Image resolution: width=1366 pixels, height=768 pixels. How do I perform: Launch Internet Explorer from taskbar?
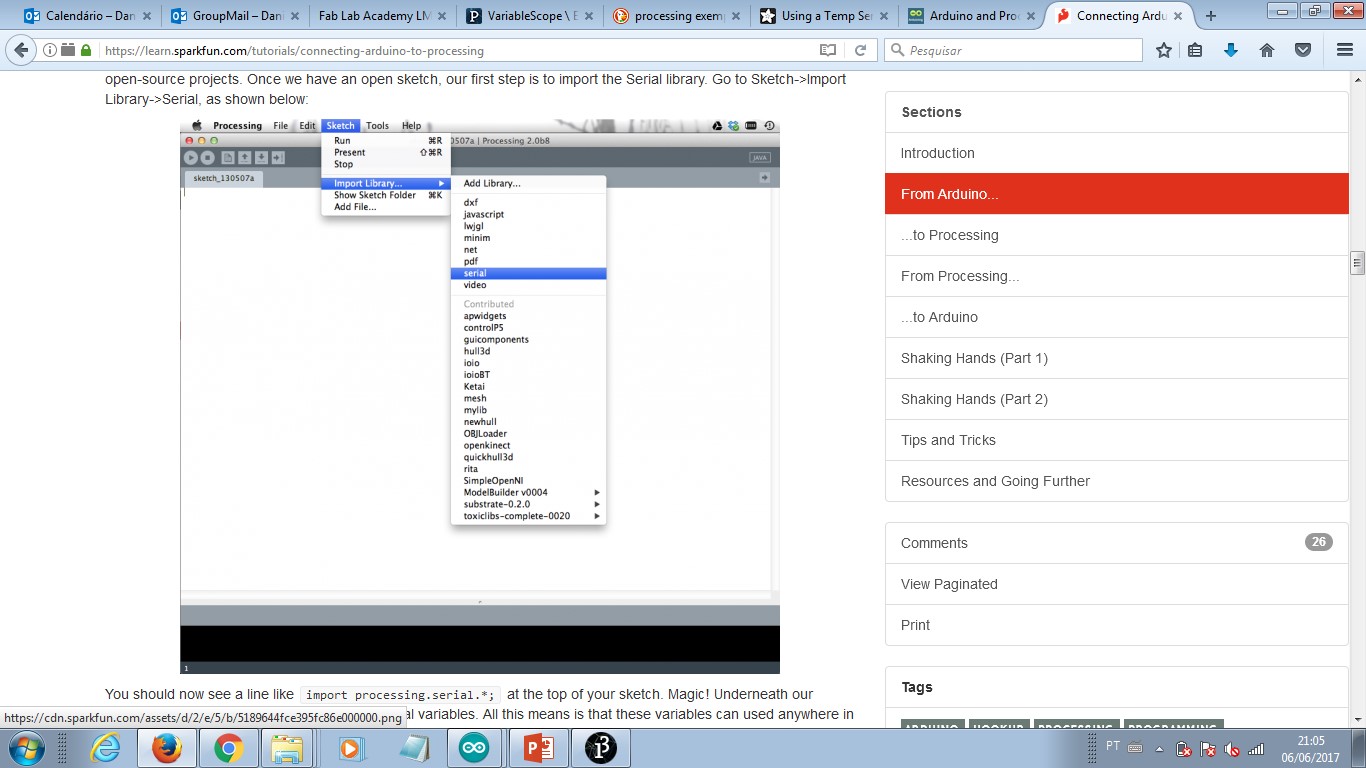tap(104, 748)
